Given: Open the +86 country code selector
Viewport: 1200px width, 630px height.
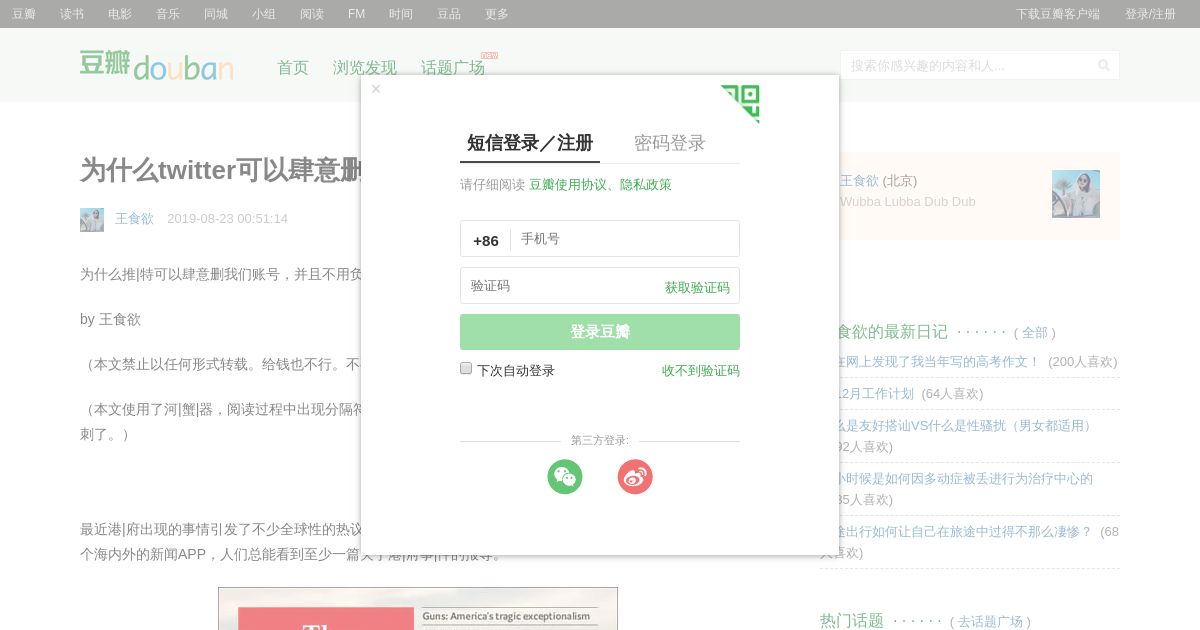Looking at the screenshot, I should tap(486, 240).
